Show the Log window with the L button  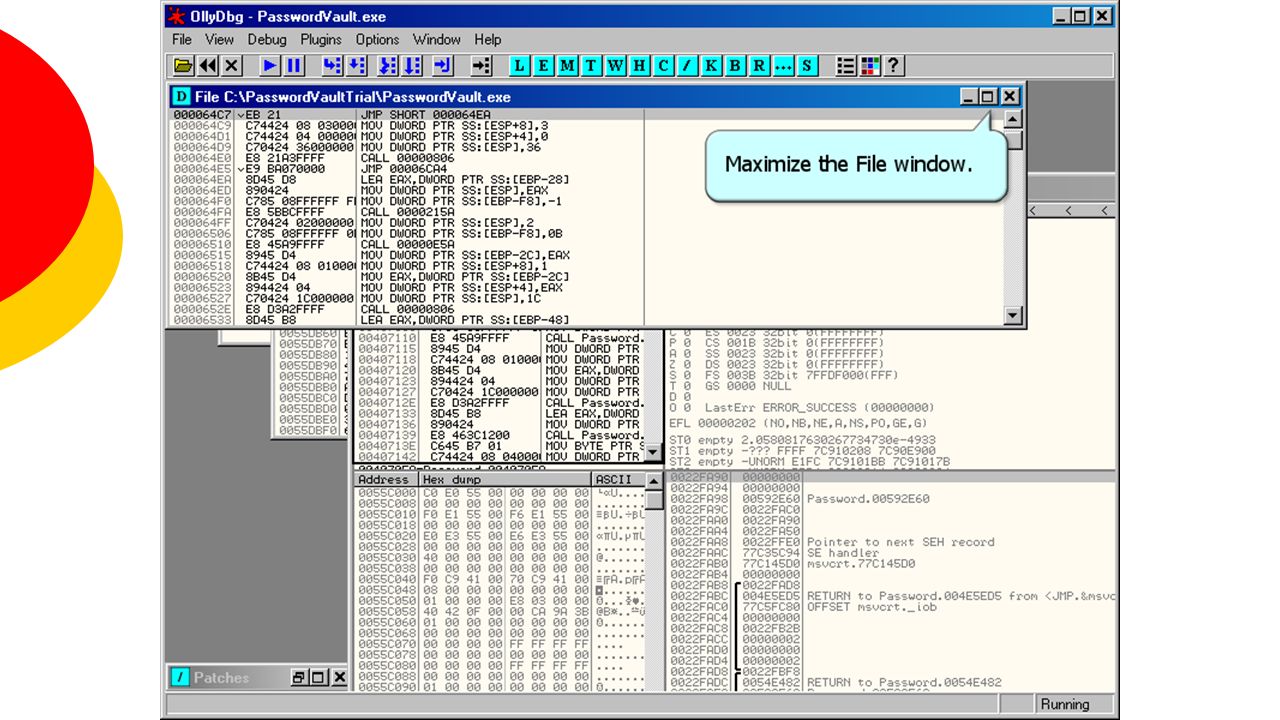[x=519, y=65]
